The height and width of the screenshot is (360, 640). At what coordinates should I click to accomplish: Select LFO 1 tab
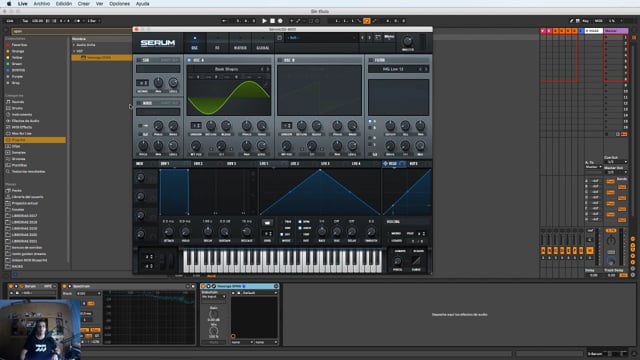[264, 164]
